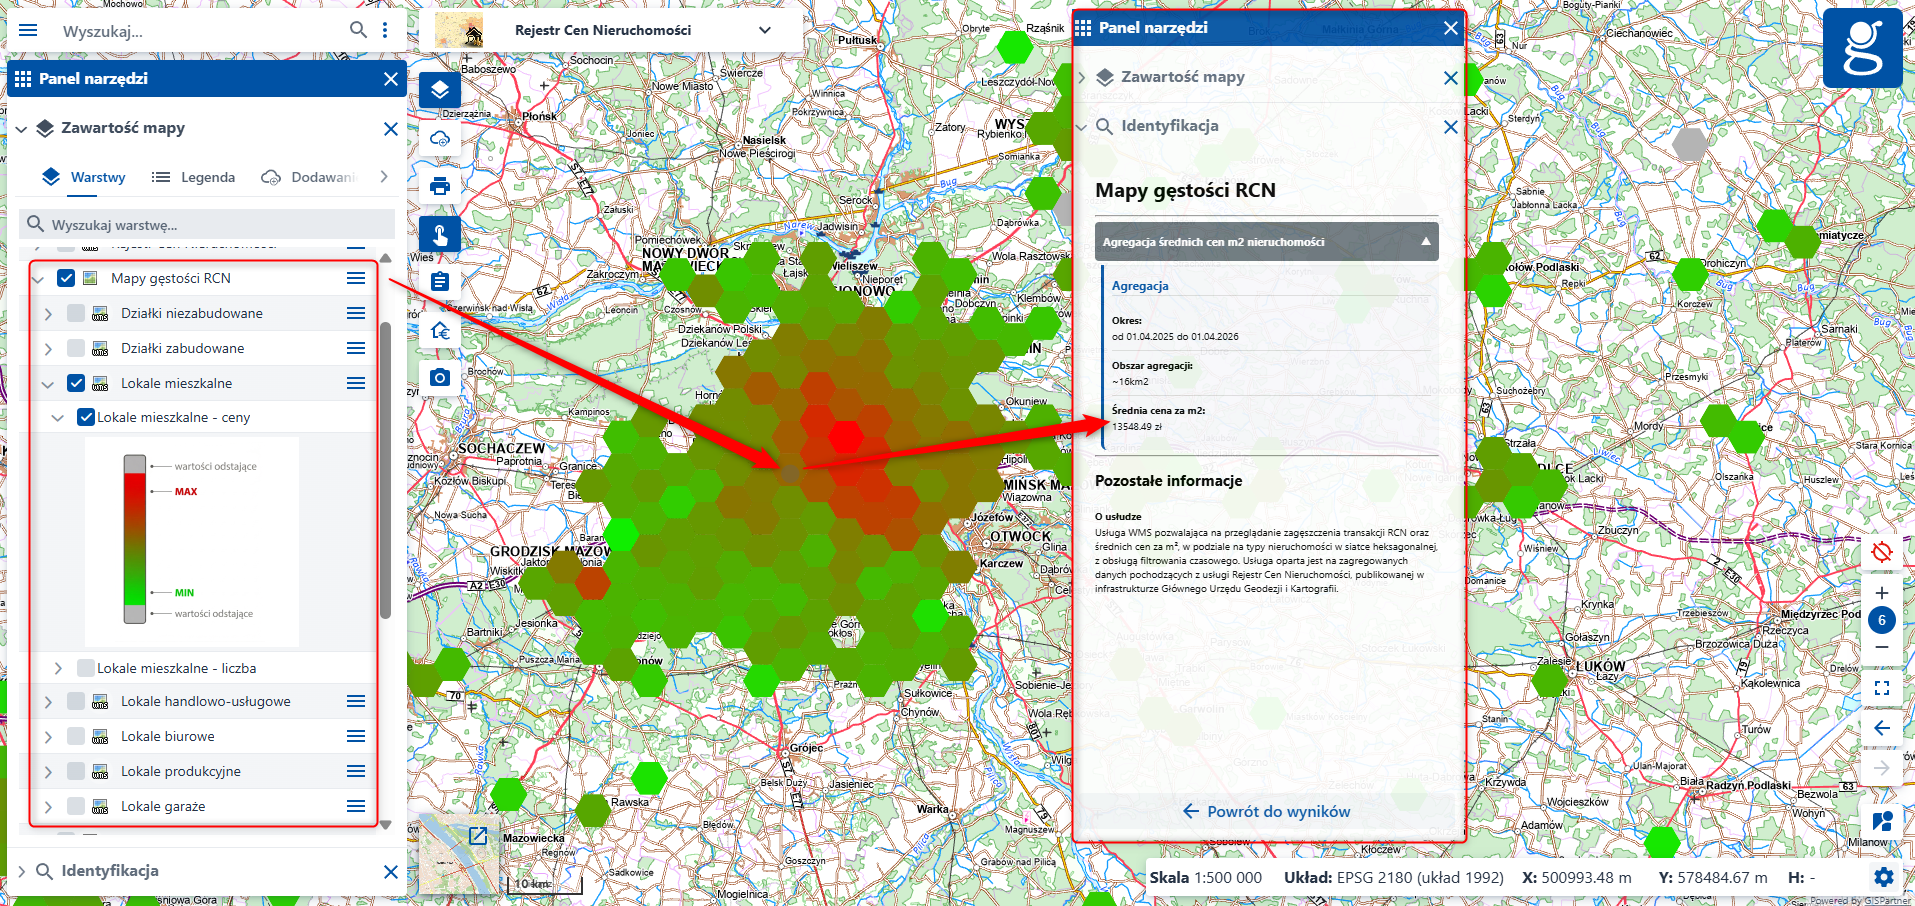The height and width of the screenshot is (906, 1915).
Task: Toggle fullscreen map view
Action: point(1881,688)
